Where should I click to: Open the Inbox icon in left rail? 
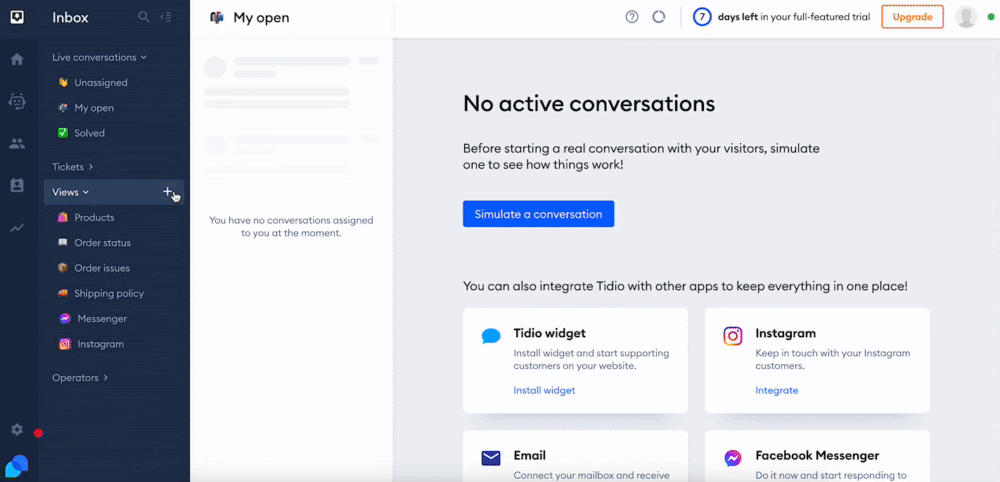coord(17,17)
